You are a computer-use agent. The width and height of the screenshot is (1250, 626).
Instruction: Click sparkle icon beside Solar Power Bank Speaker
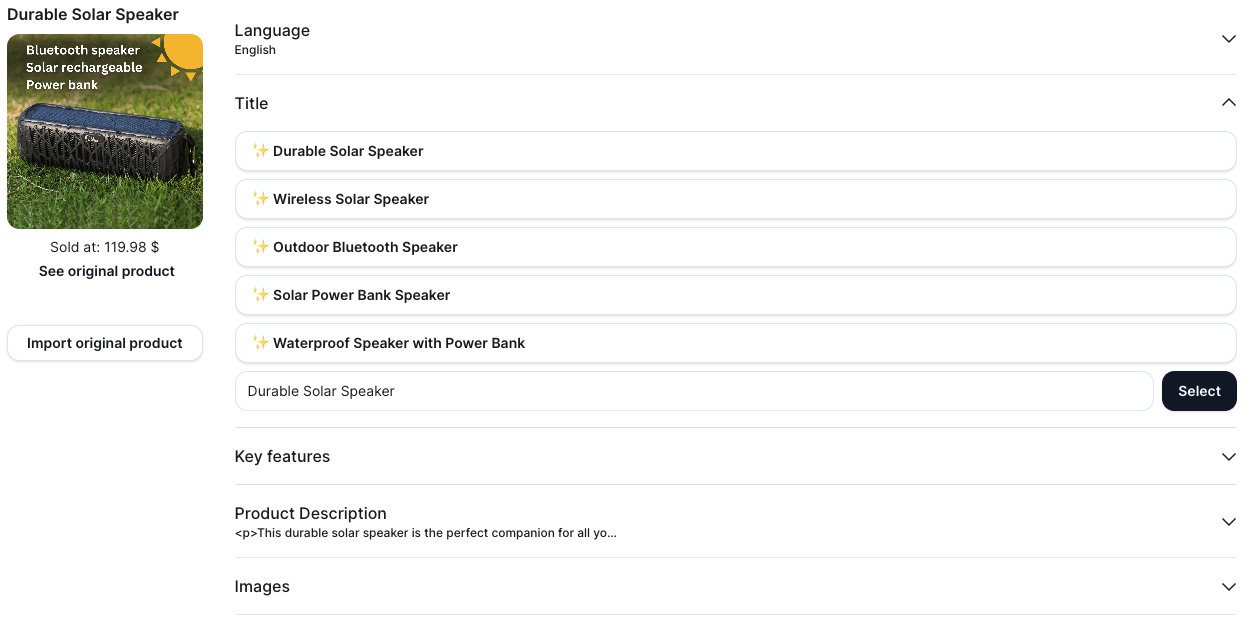[x=260, y=295]
